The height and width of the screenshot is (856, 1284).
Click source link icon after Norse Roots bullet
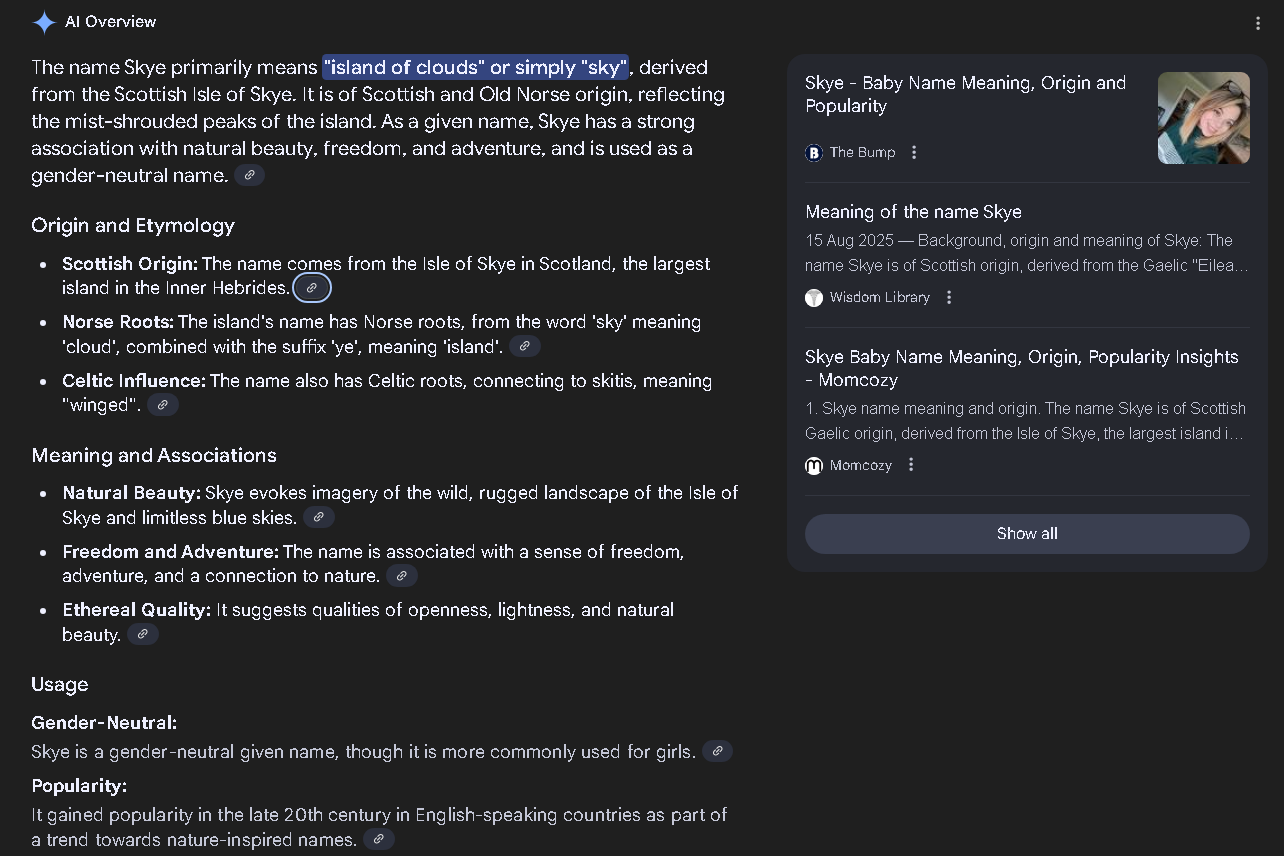pos(525,346)
